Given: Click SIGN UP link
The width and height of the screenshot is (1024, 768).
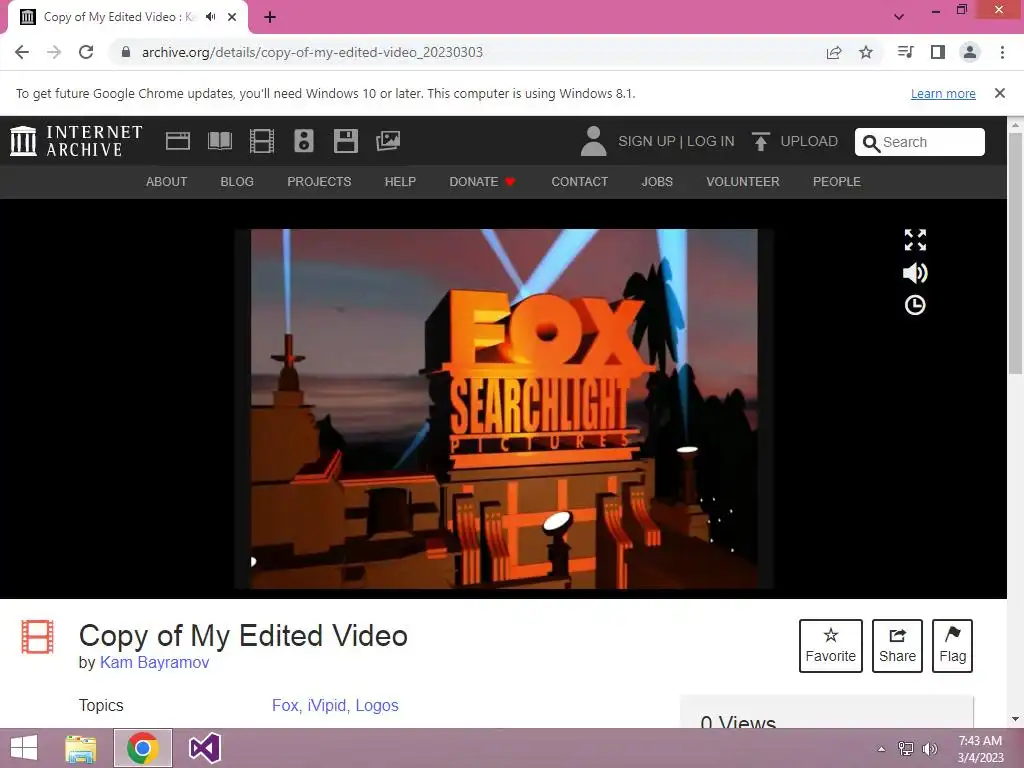Looking at the screenshot, I should click(647, 142).
